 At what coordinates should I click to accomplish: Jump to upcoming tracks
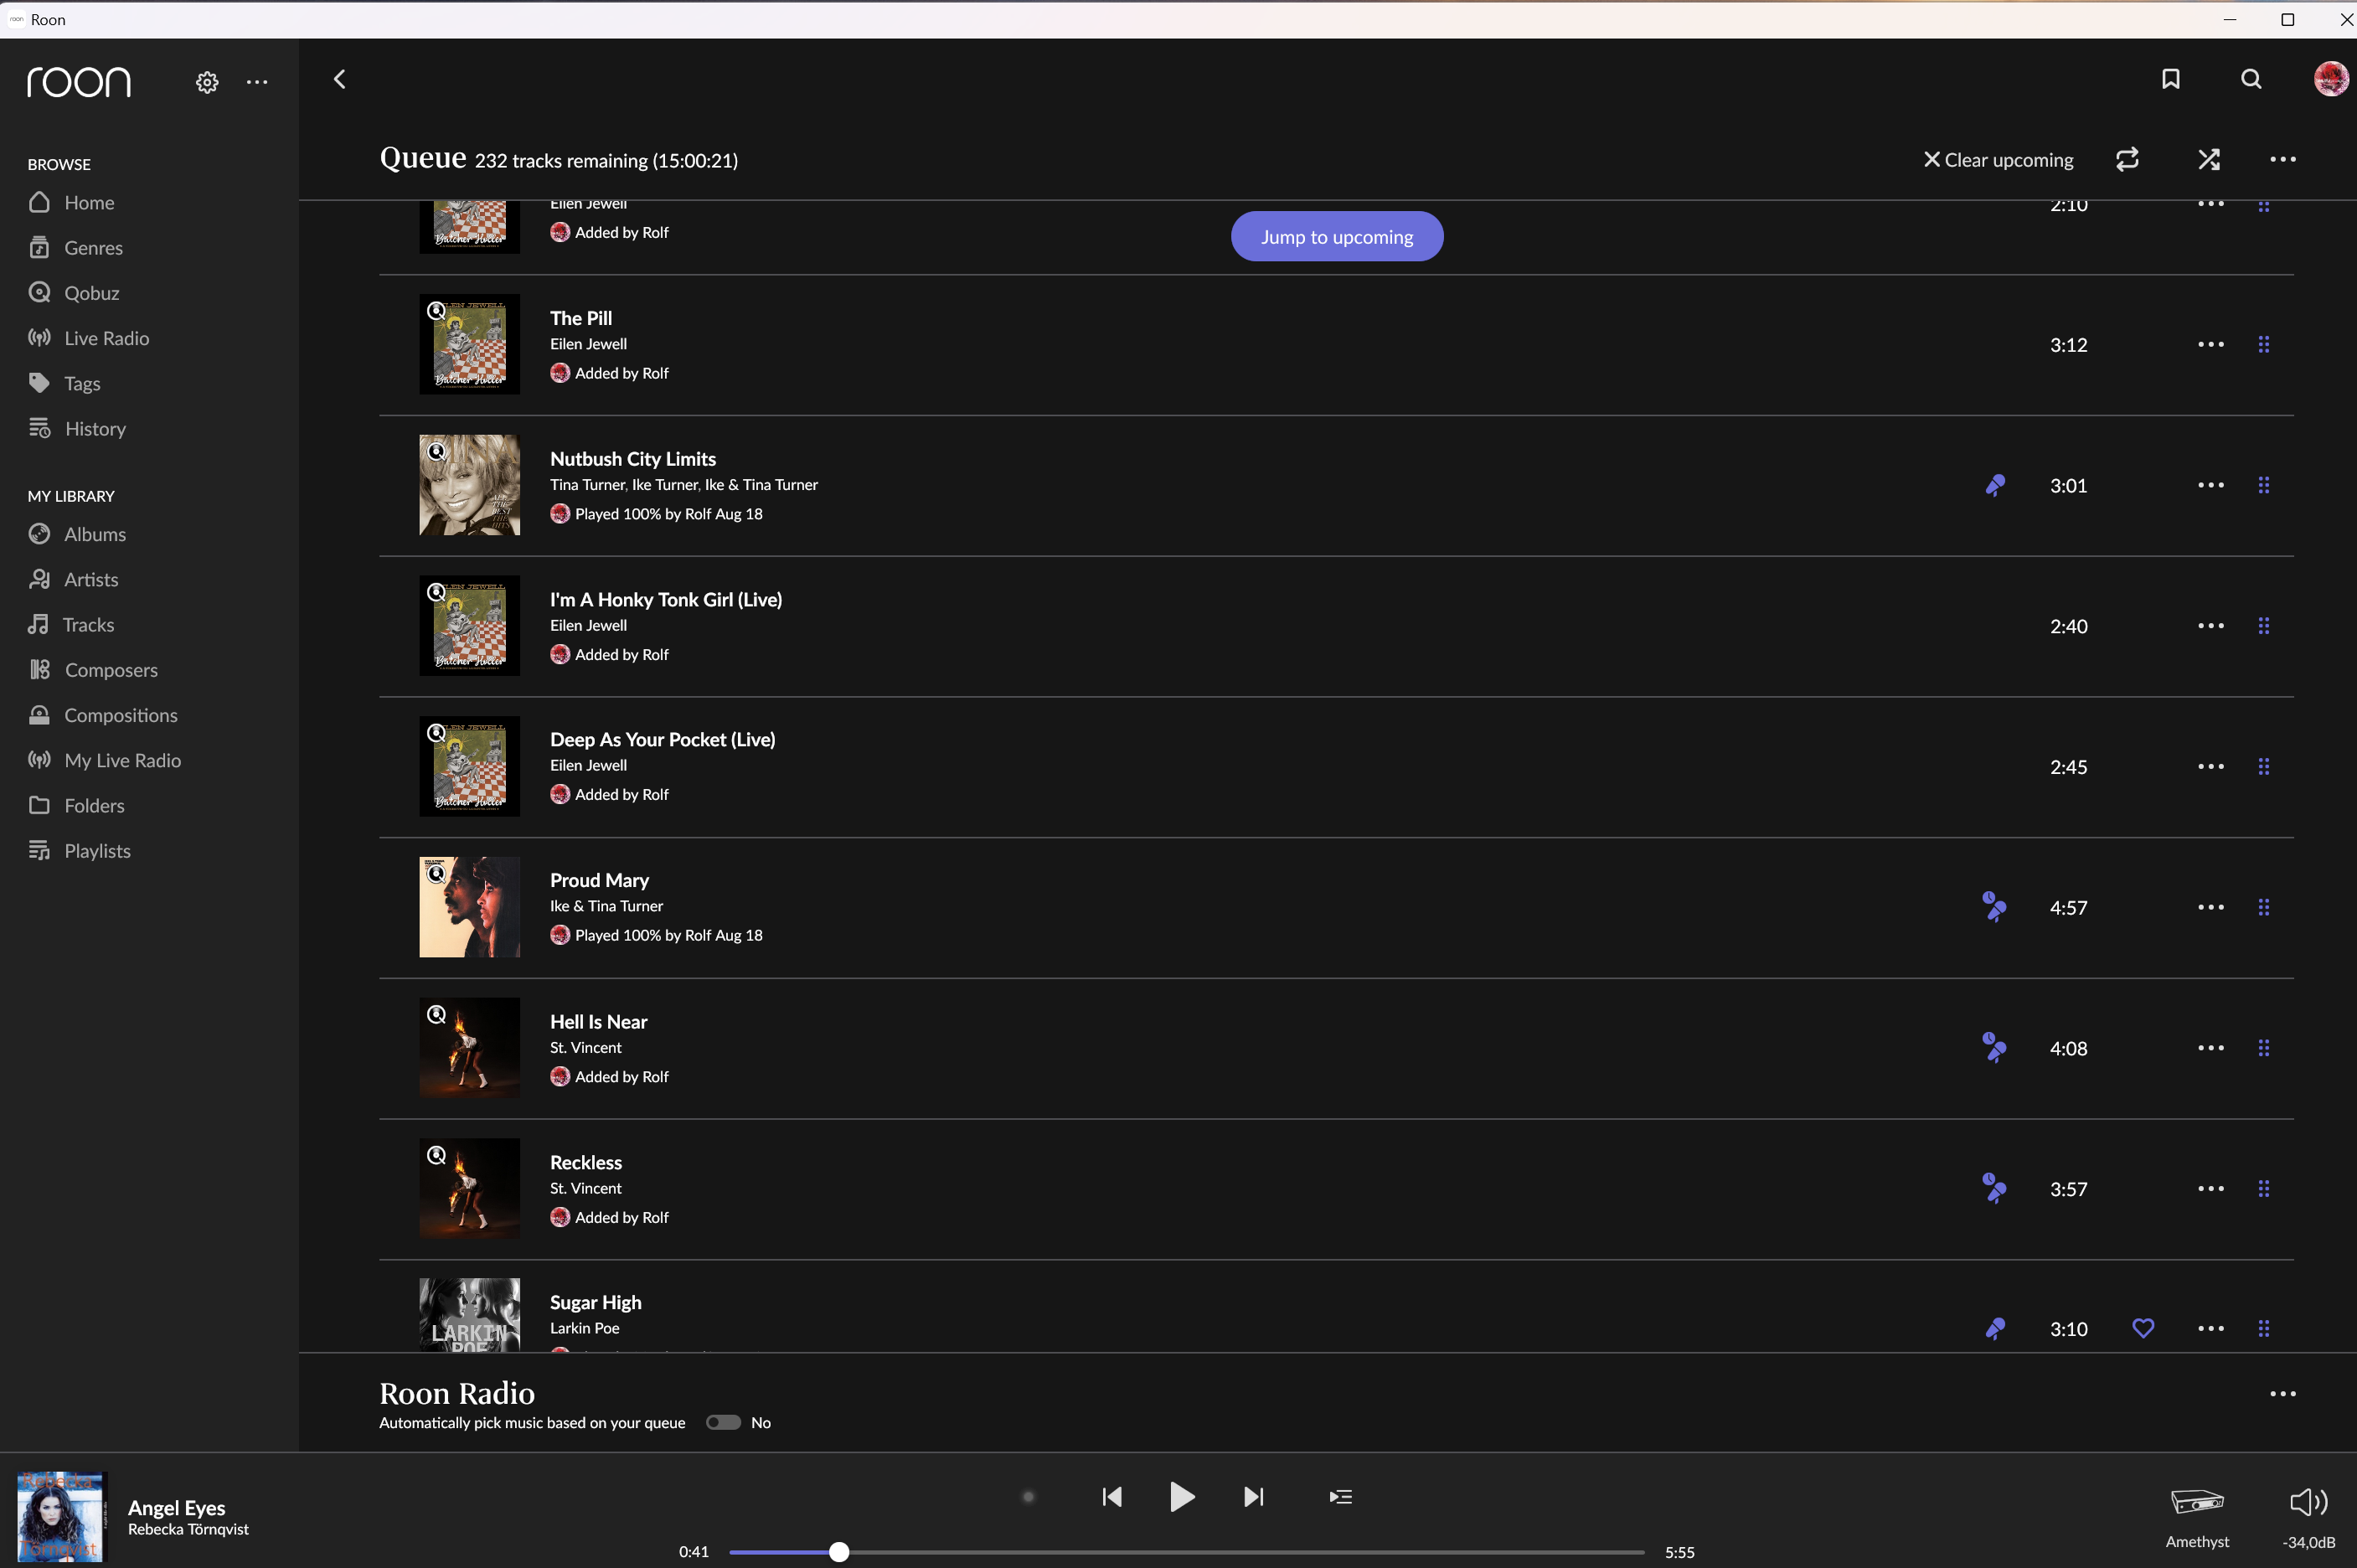point(1337,237)
